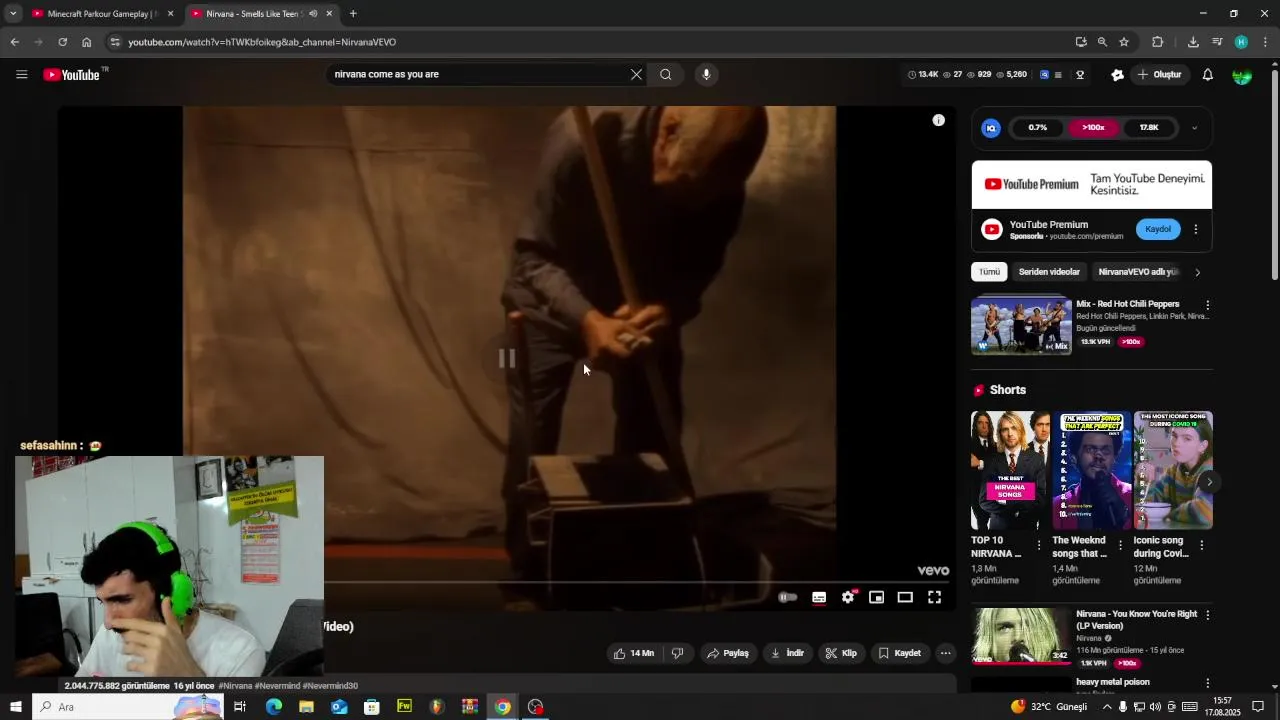The image size is (1280, 720).
Task: Open the extensions puzzle icon
Action: pos(1158,42)
